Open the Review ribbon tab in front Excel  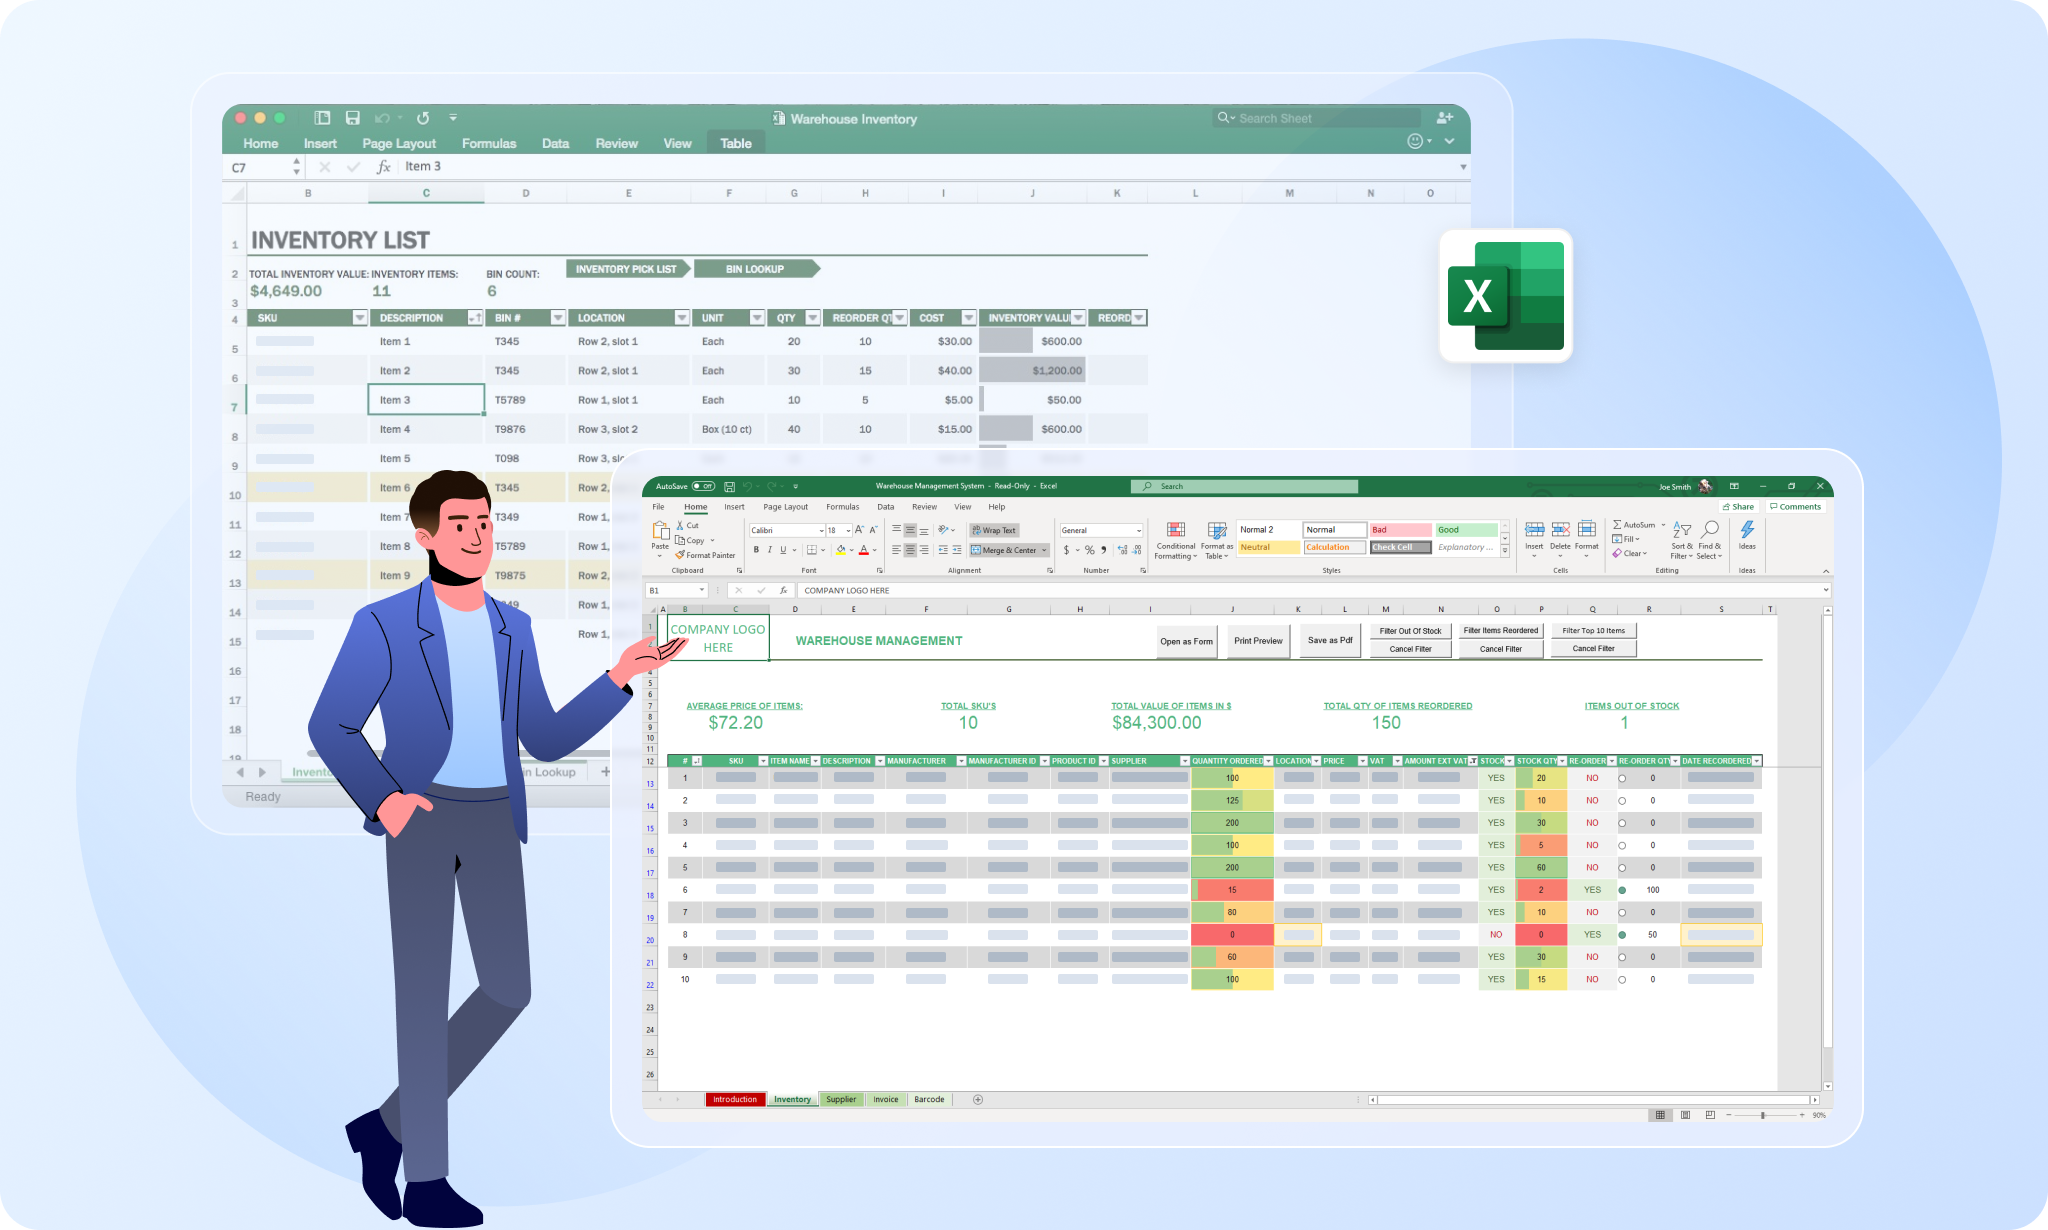(x=924, y=507)
